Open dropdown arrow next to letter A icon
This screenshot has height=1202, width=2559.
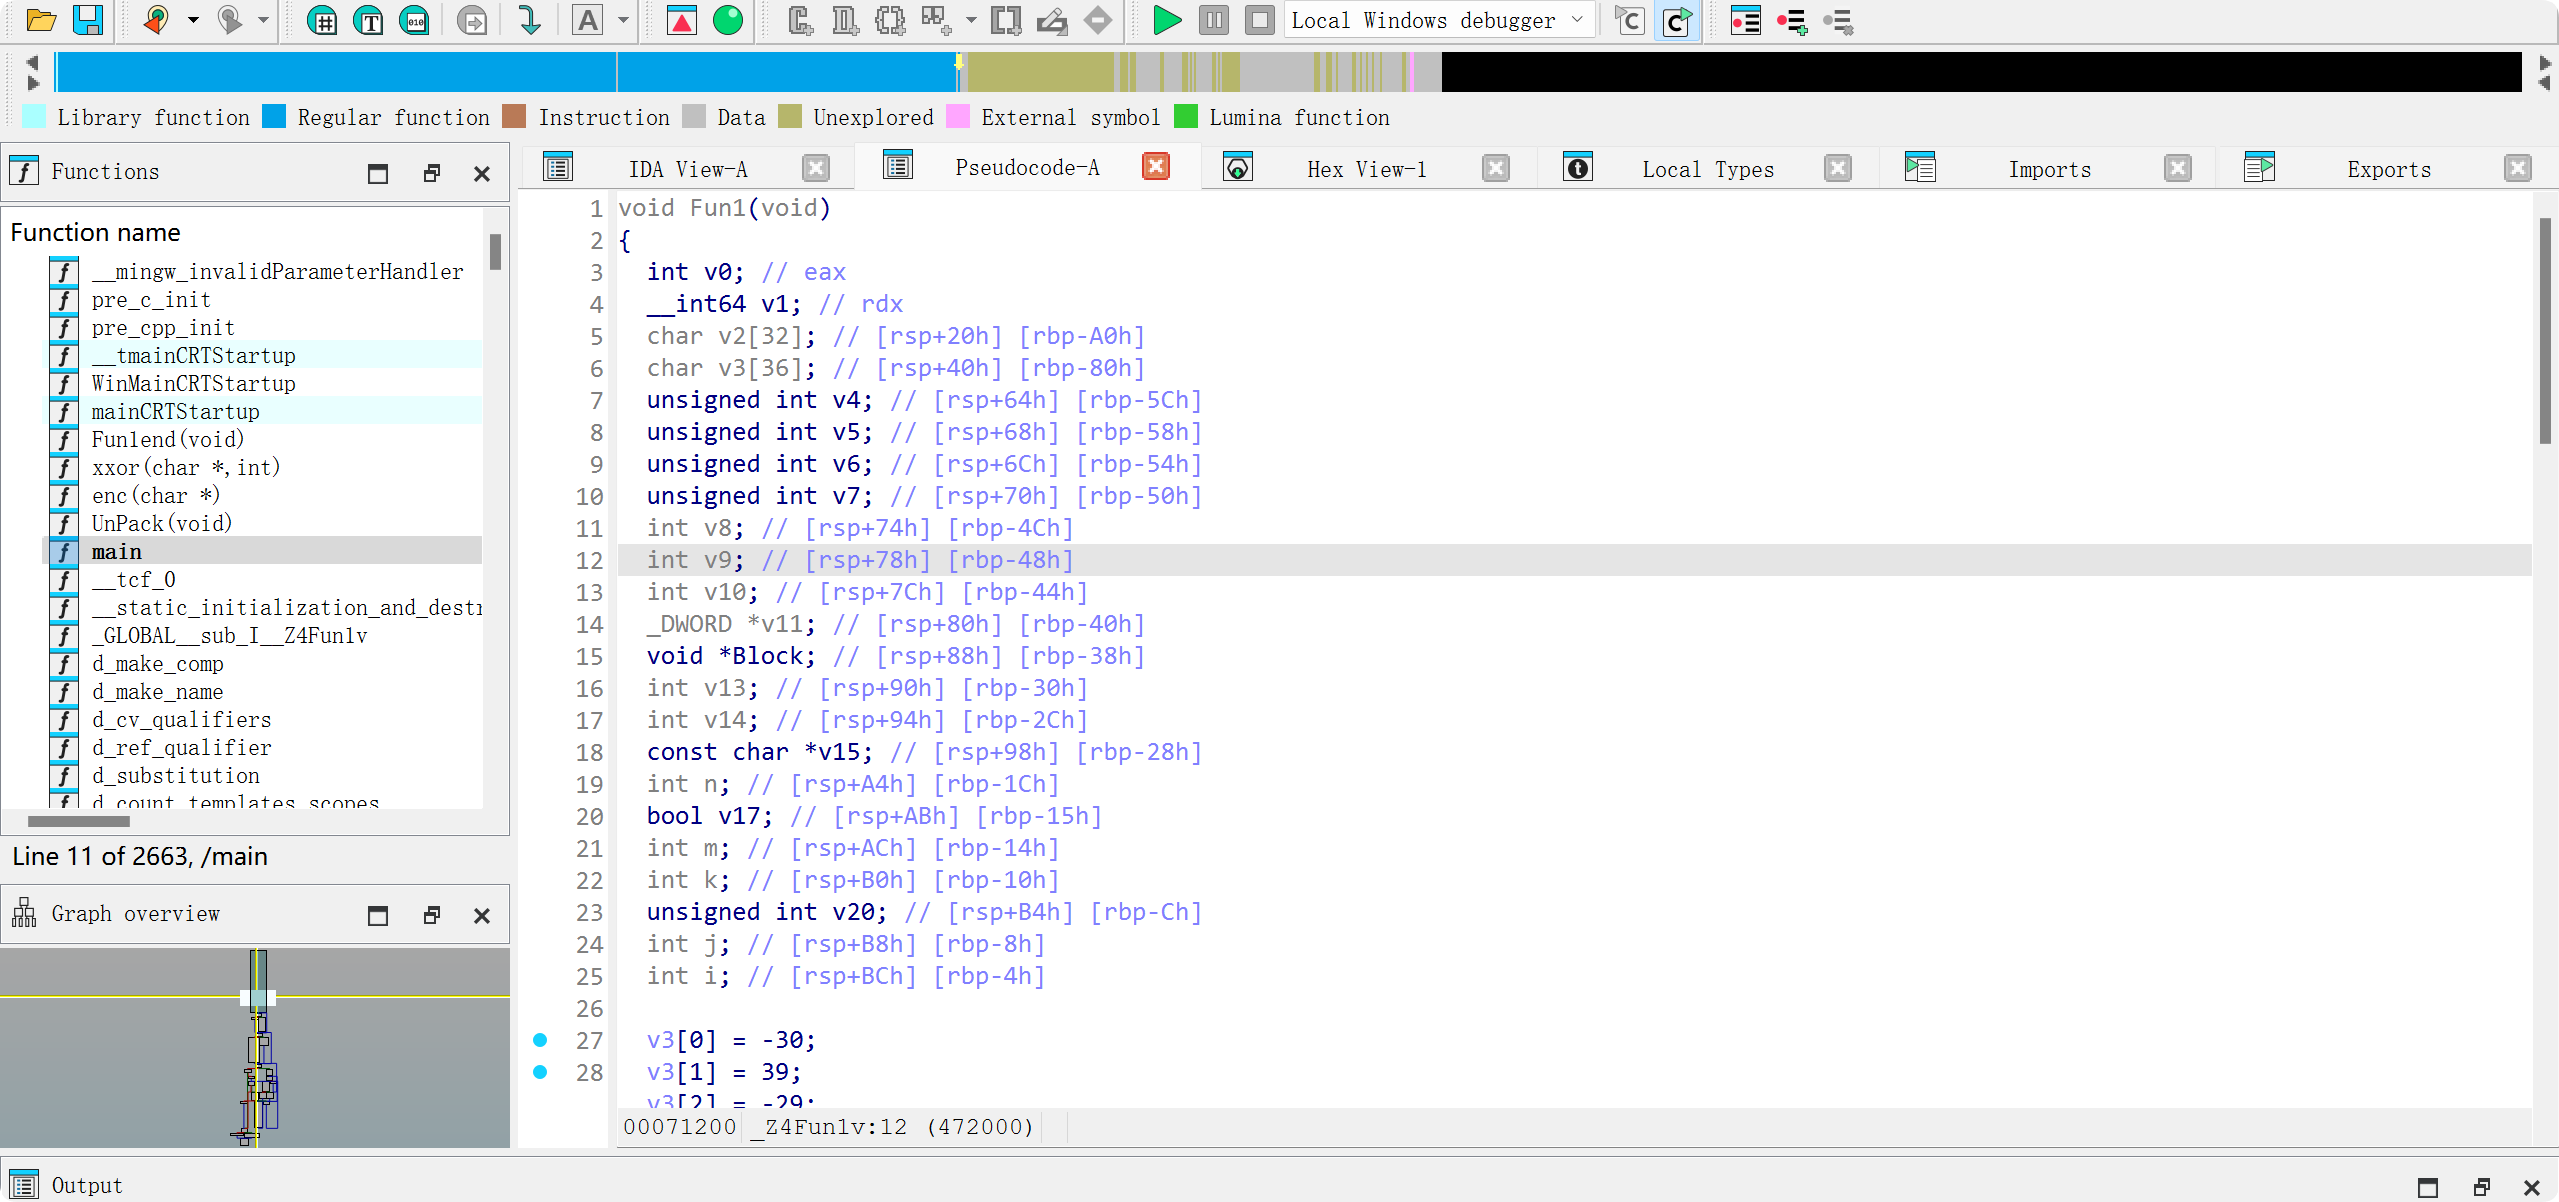[x=623, y=20]
